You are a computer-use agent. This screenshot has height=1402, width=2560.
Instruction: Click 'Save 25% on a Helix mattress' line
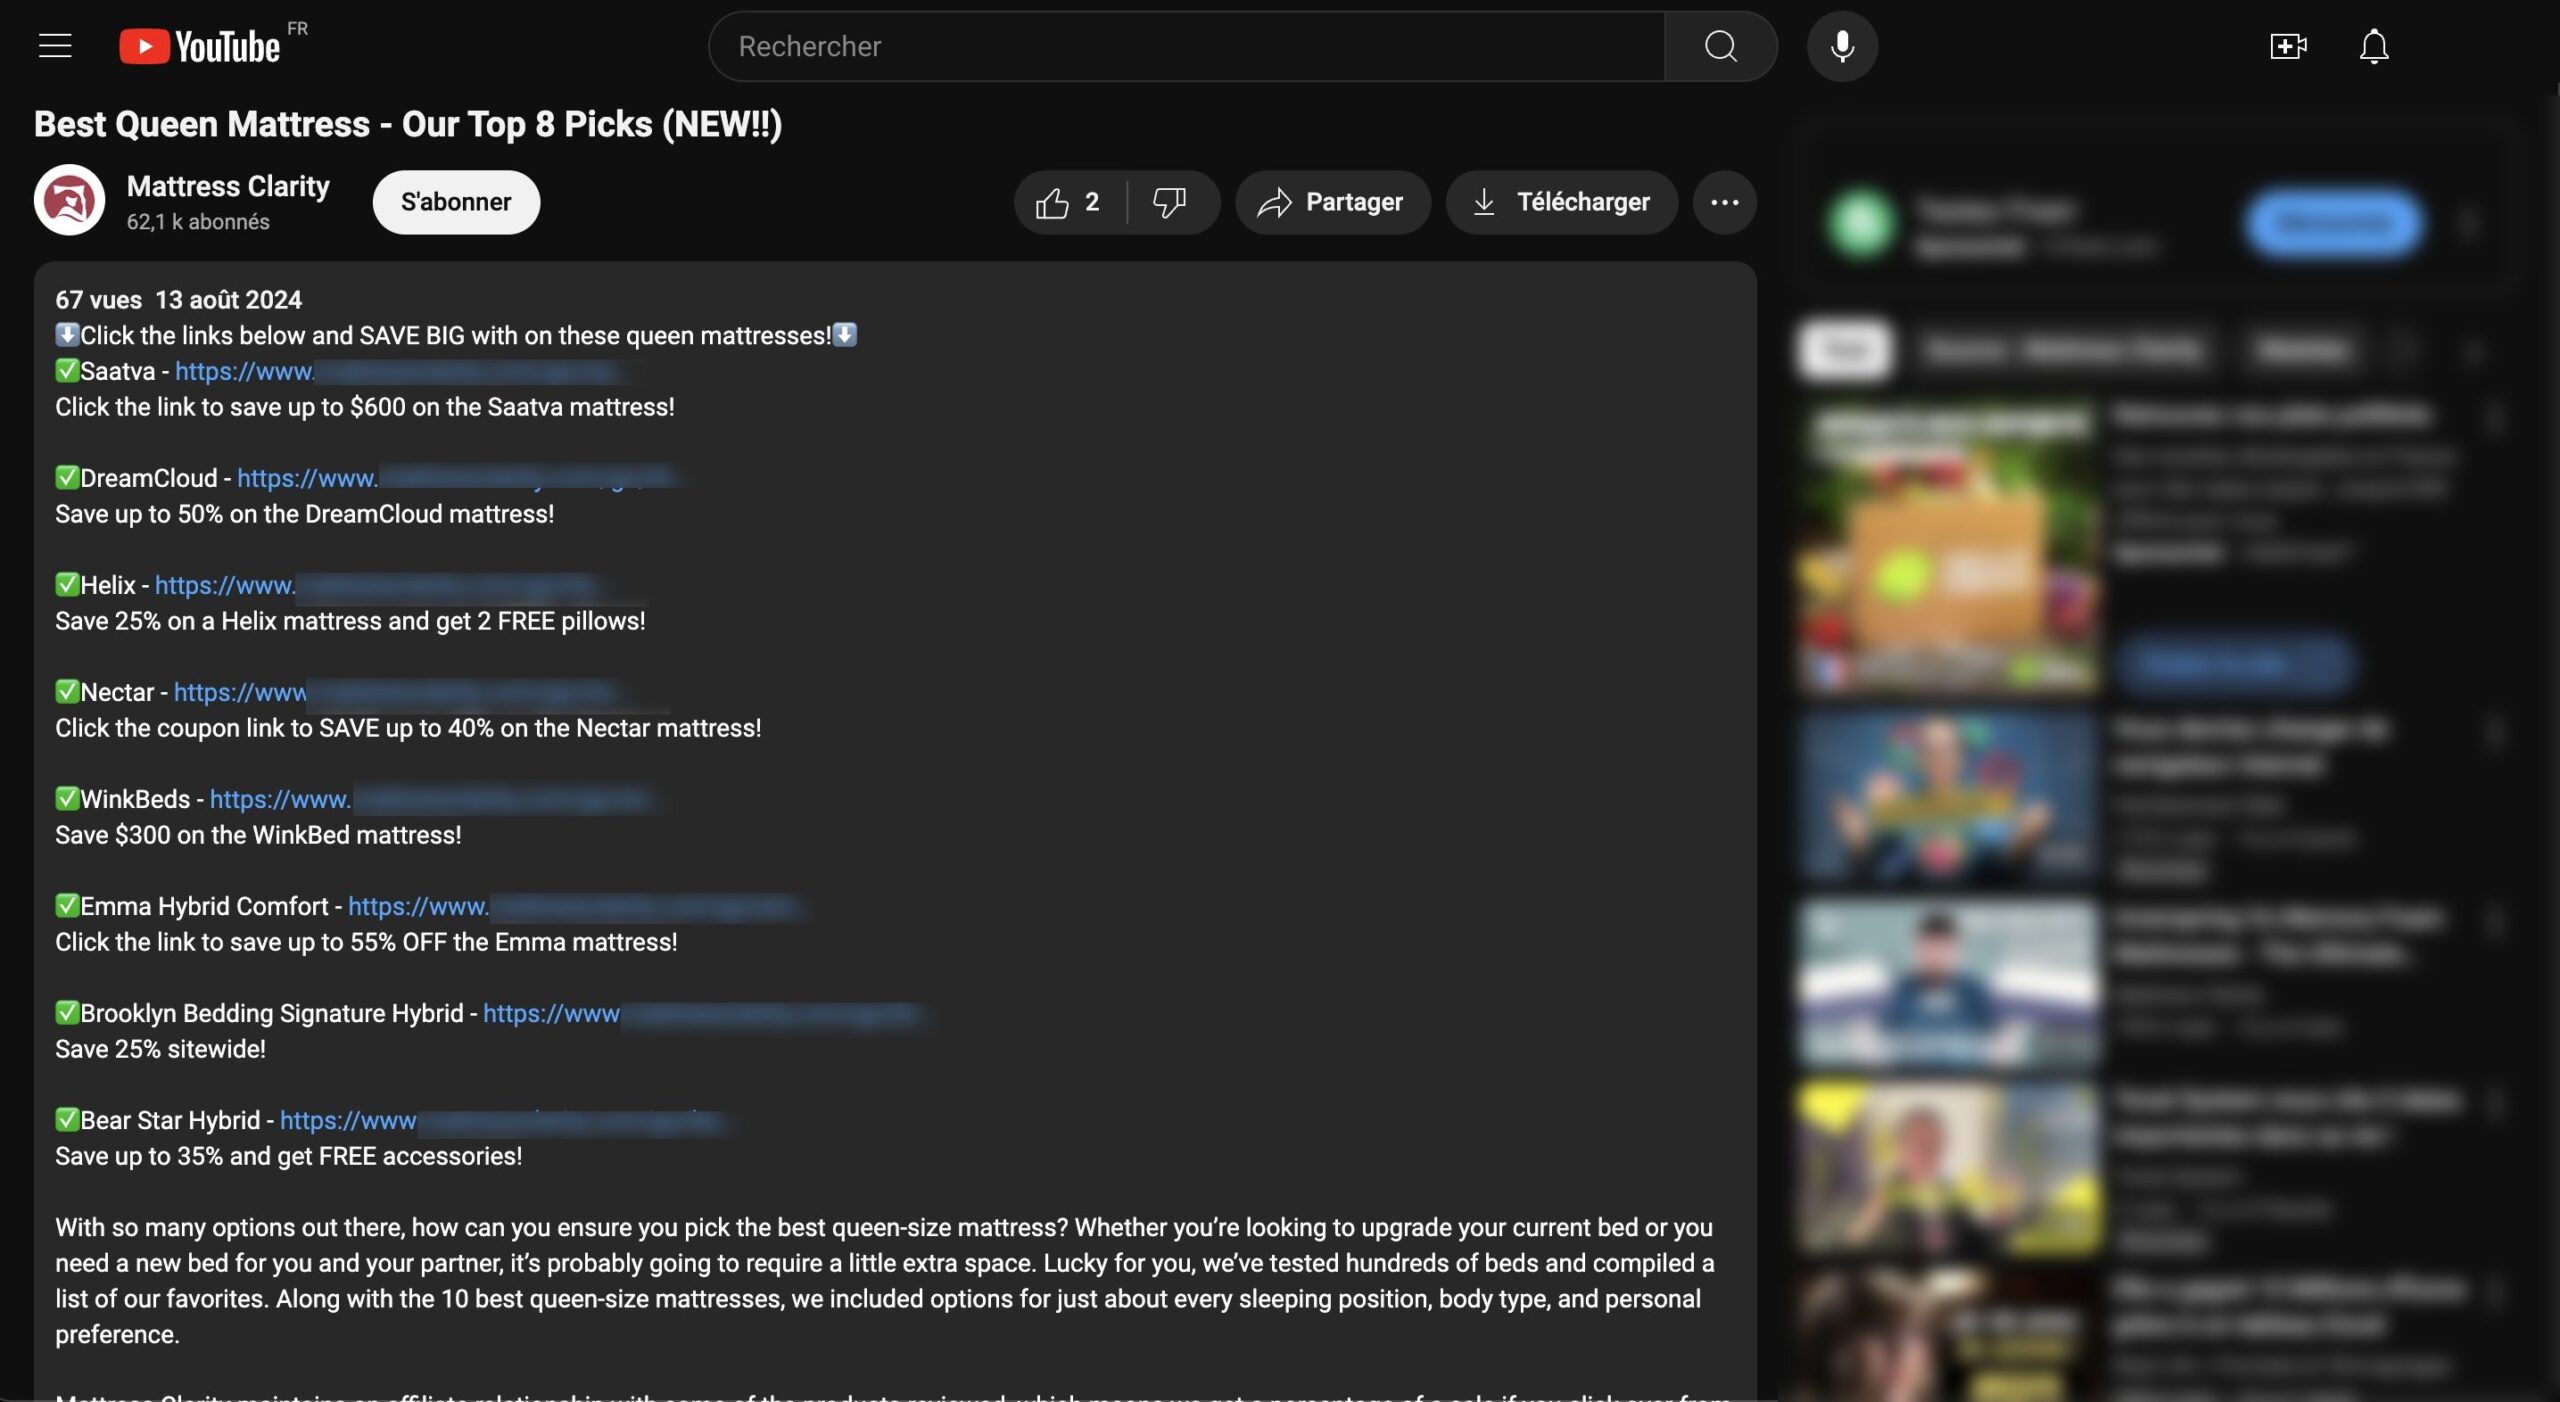pyautogui.click(x=350, y=621)
